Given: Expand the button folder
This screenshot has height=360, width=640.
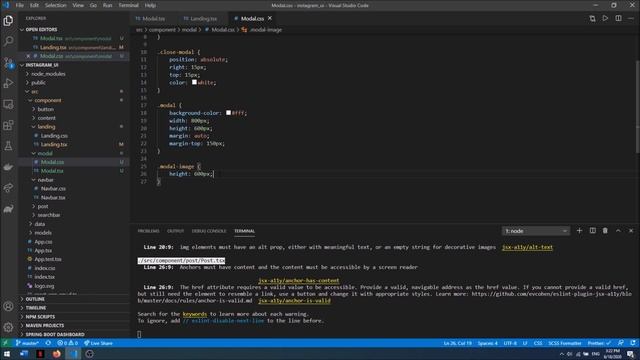Looking at the screenshot, I should coord(45,109).
